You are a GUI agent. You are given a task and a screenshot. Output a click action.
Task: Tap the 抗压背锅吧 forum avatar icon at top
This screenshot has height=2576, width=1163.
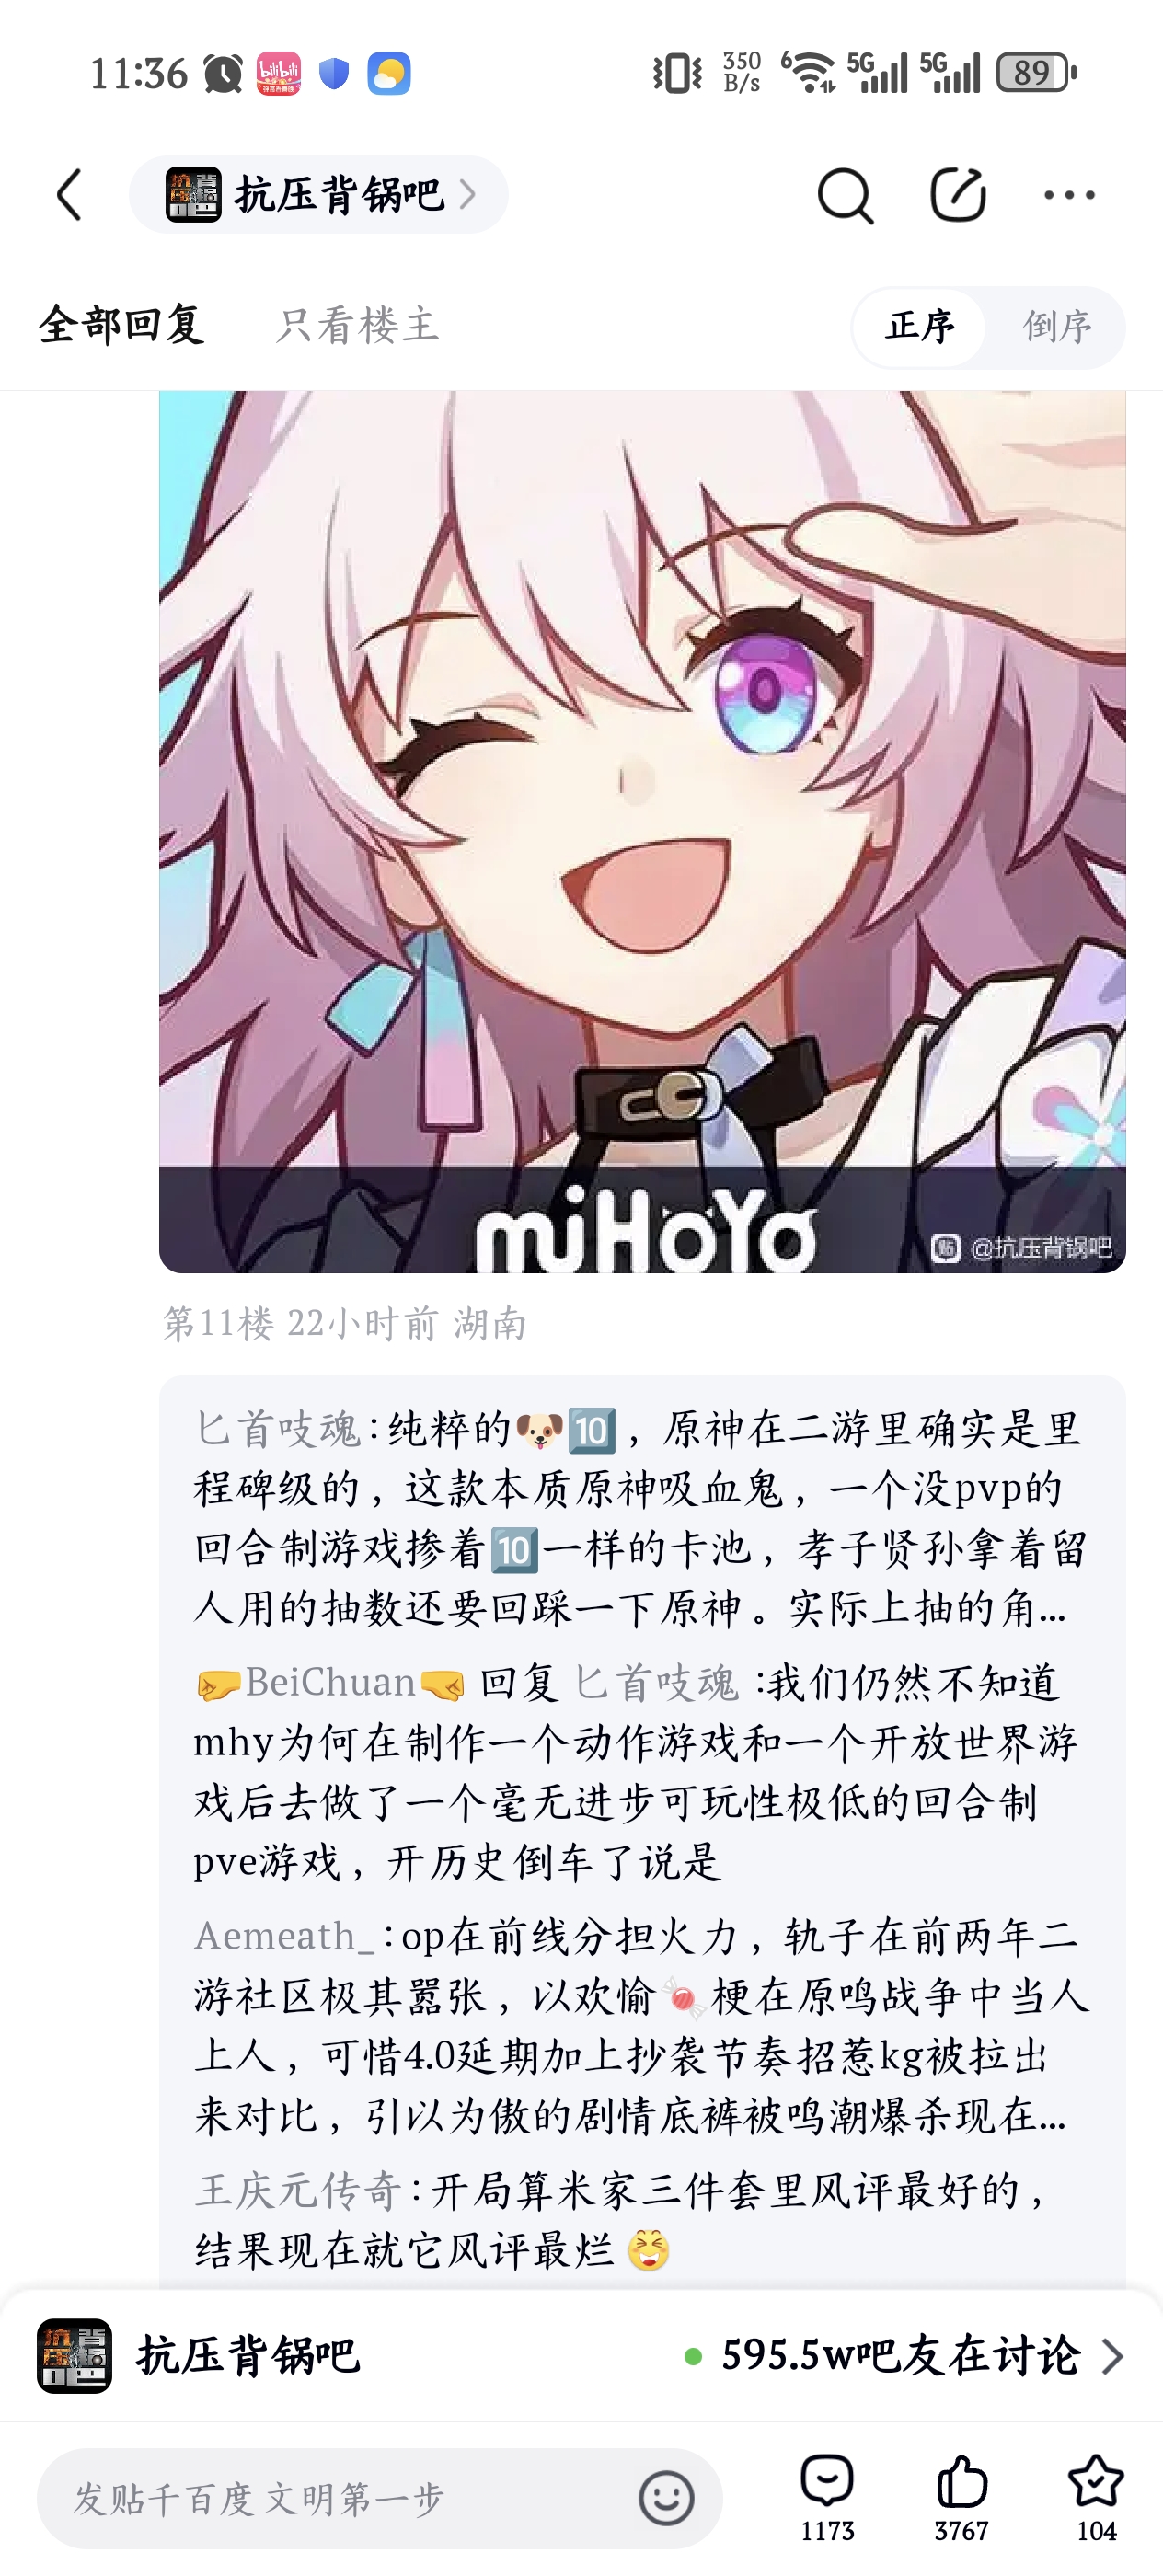(x=193, y=194)
